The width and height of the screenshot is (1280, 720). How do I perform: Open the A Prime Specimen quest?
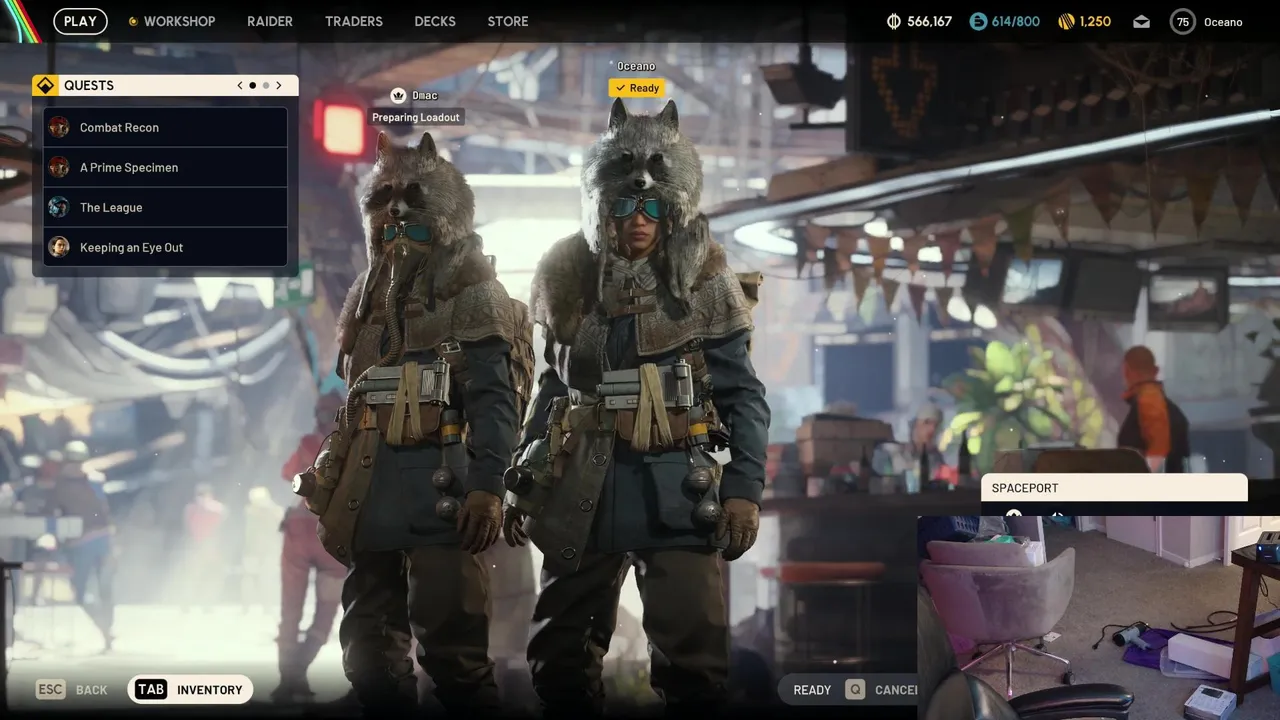point(165,167)
